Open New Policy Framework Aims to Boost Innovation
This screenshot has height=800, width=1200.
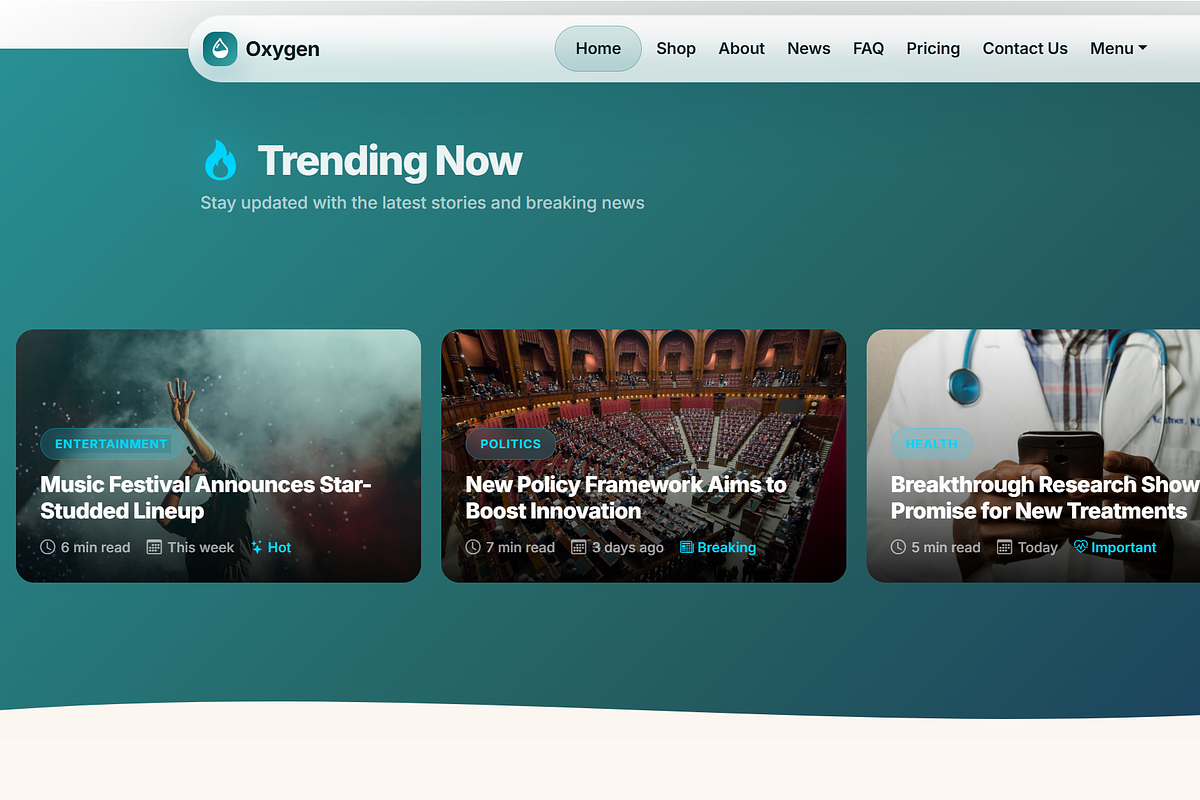(626, 497)
